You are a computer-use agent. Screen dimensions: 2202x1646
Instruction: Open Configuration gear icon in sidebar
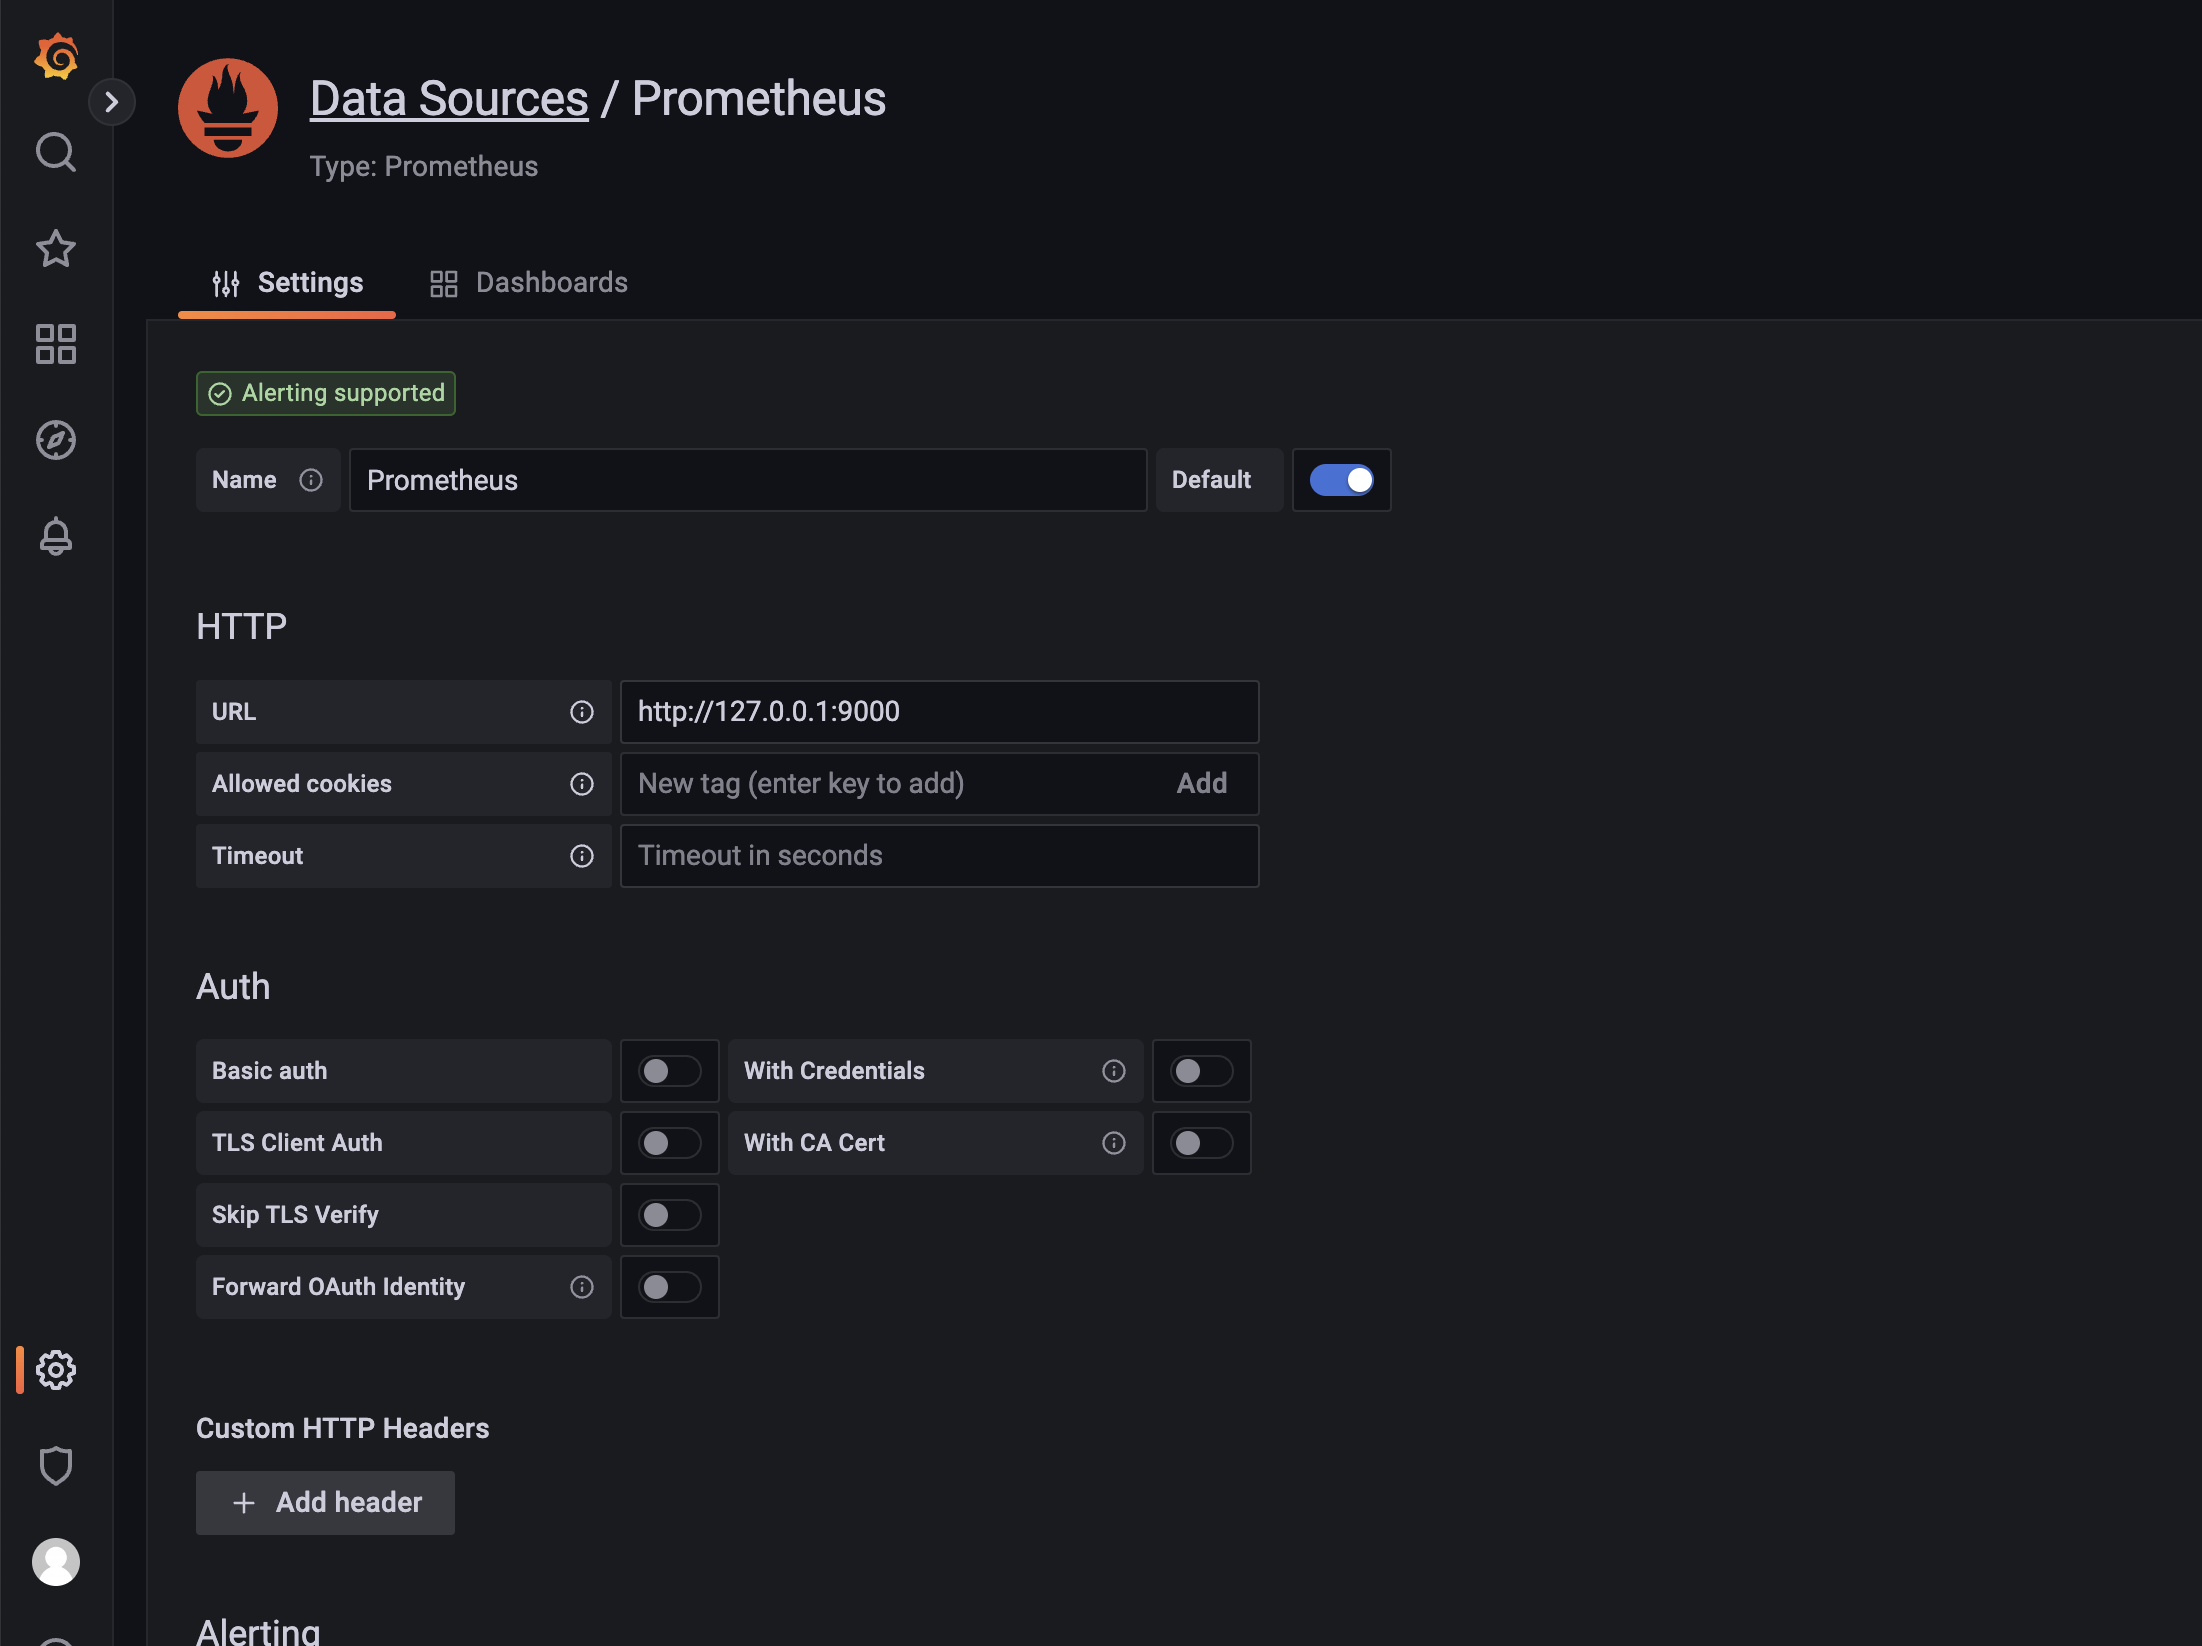[x=56, y=1370]
